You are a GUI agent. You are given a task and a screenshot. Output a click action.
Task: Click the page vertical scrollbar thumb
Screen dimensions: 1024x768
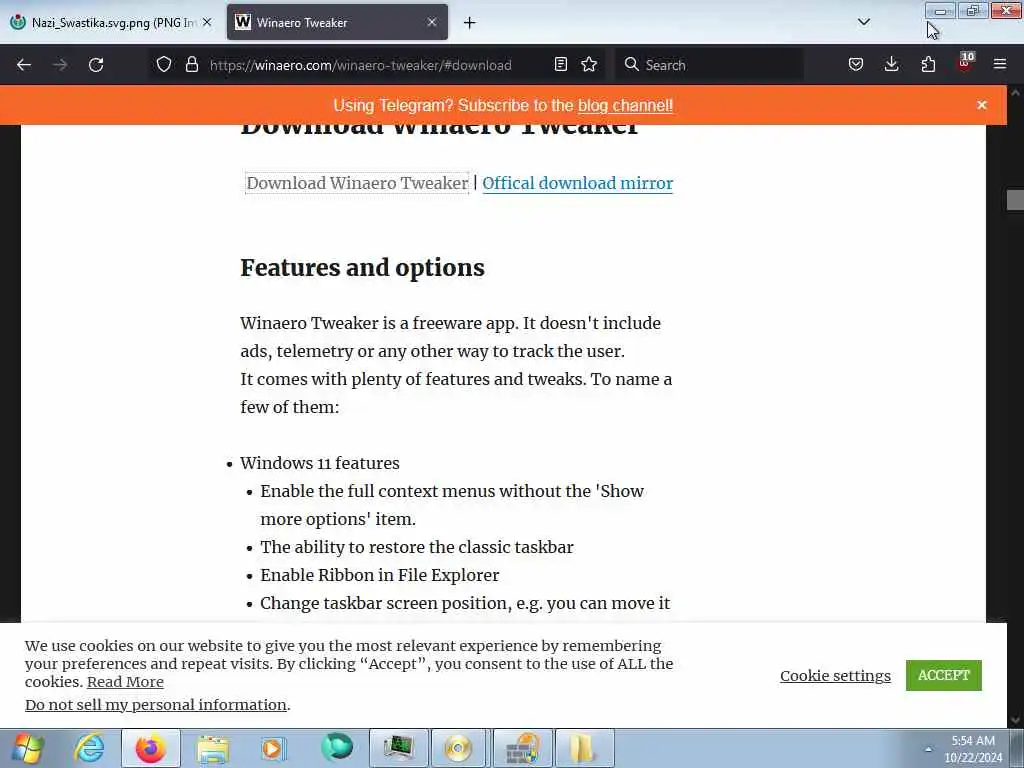coord(1015,200)
